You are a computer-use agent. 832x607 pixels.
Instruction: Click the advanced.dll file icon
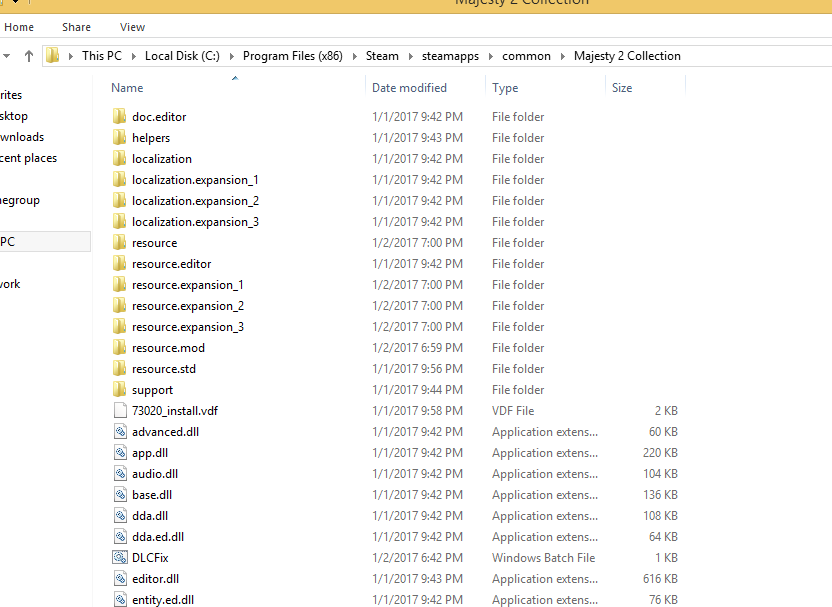120,431
